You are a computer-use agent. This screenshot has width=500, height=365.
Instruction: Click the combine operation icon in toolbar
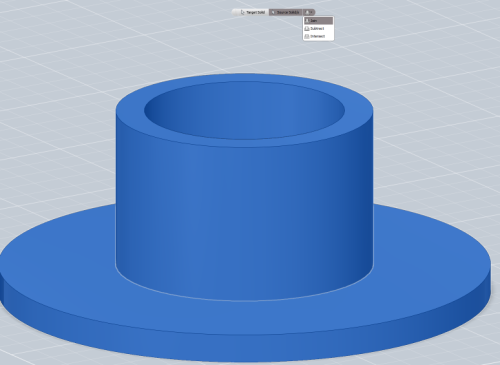pyautogui.click(x=307, y=12)
